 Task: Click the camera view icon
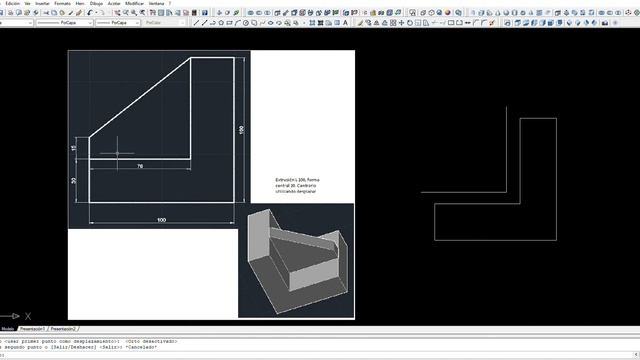pos(605,23)
